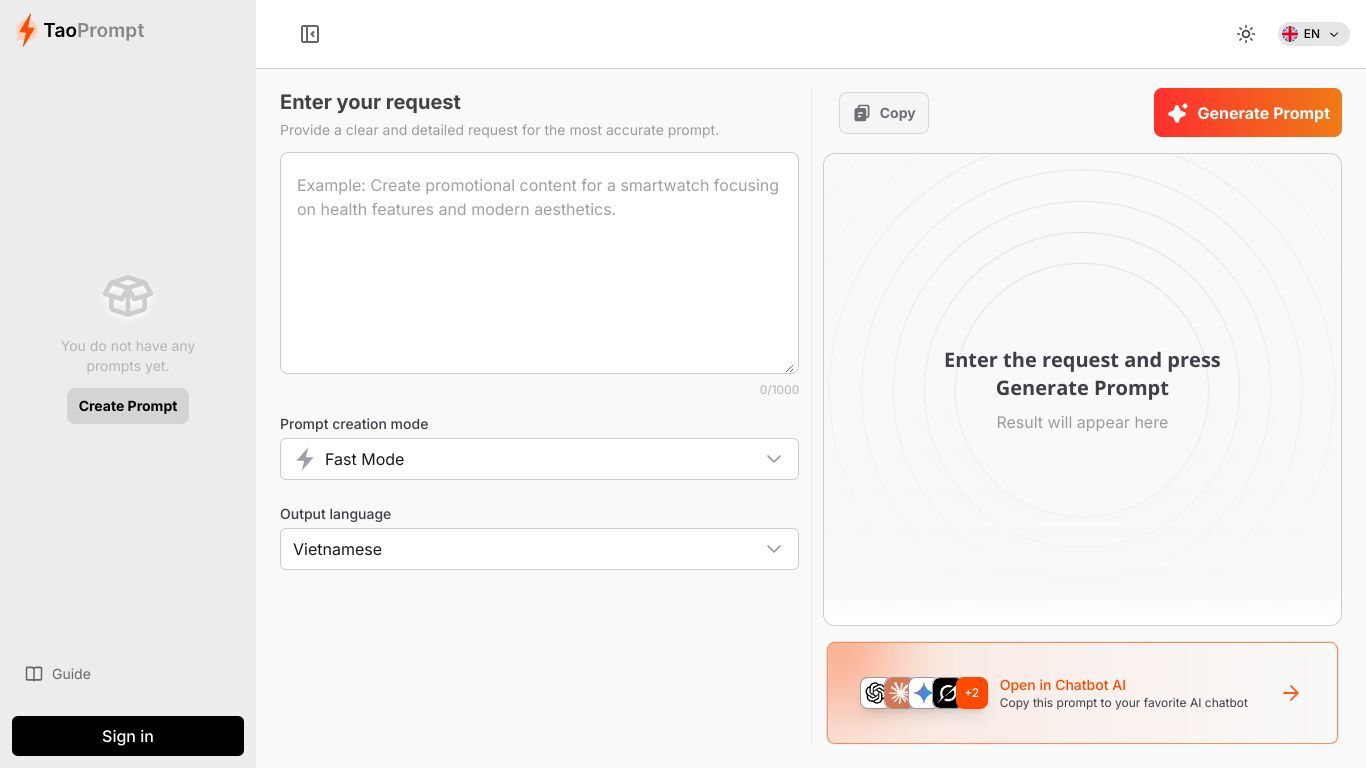This screenshot has height=768, width=1366.
Task: Open the EN language selector
Action: point(1314,34)
